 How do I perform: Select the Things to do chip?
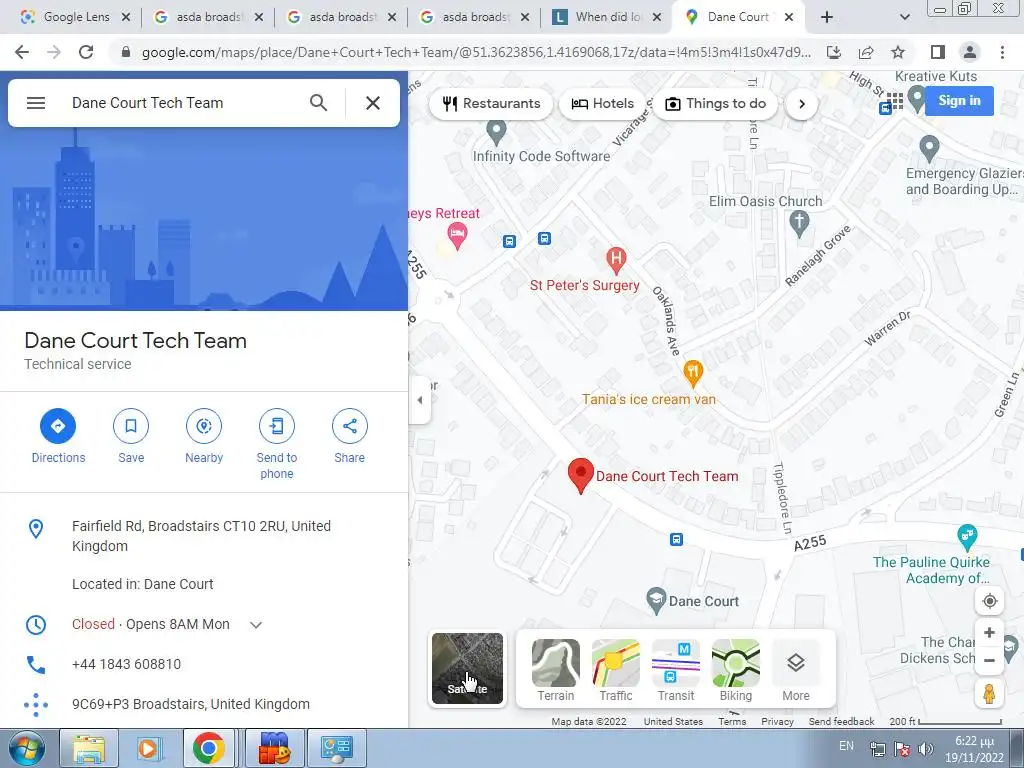tap(715, 103)
